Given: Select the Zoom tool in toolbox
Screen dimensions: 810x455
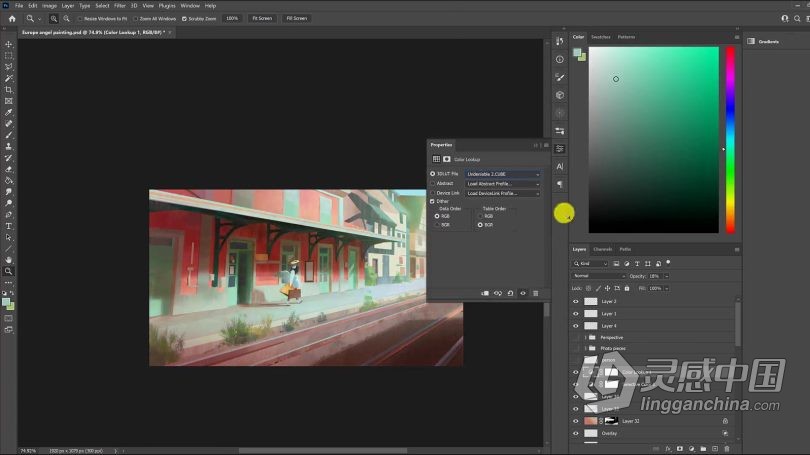Looking at the screenshot, I should [9, 271].
